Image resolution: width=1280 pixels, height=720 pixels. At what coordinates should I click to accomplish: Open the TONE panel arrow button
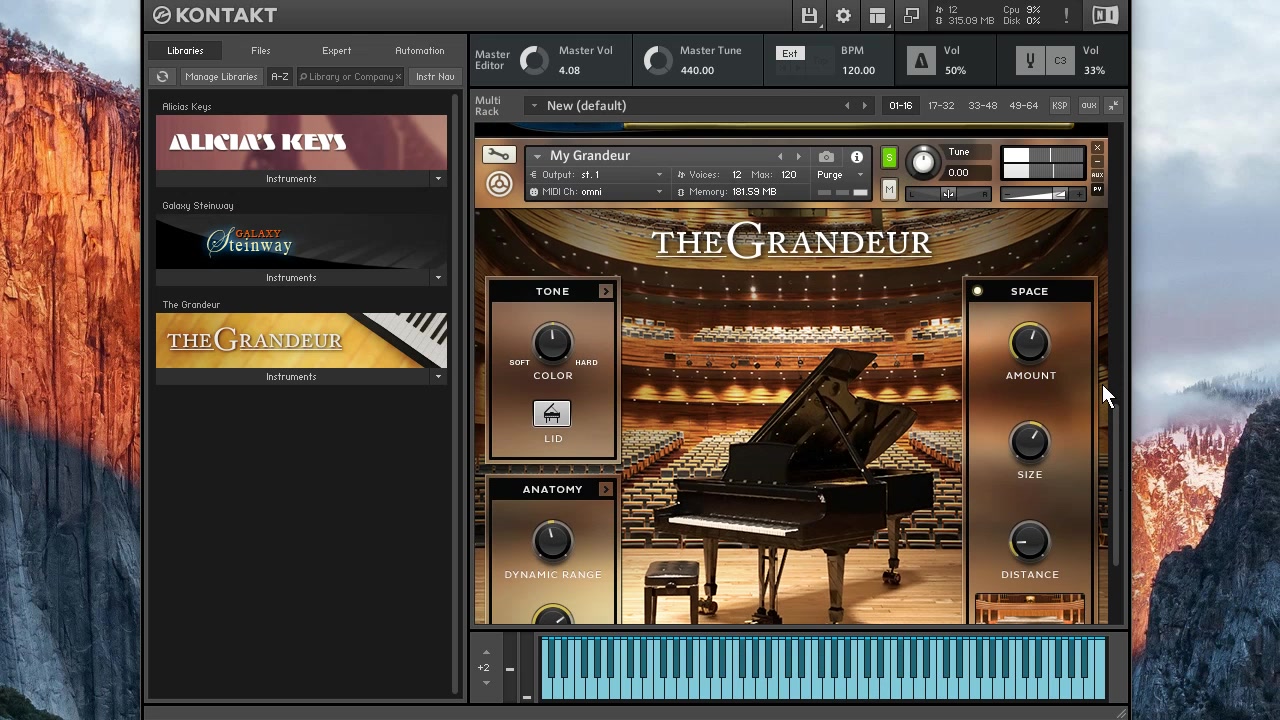point(605,291)
